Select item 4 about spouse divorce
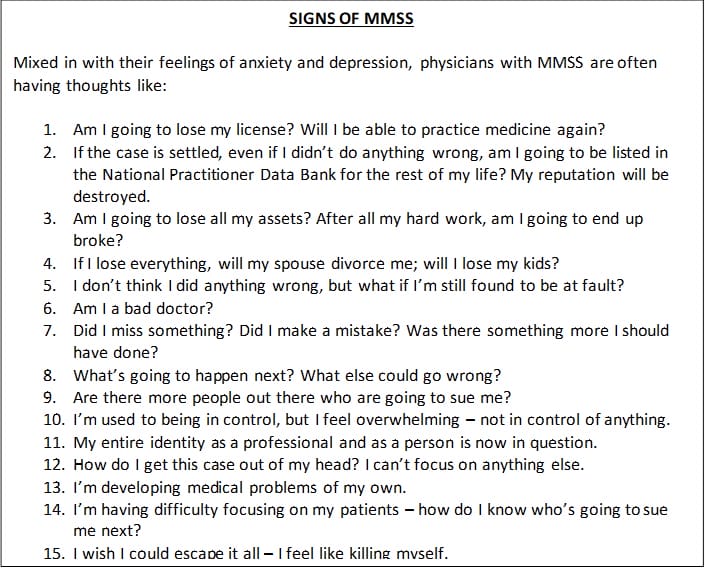 pos(316,264)
